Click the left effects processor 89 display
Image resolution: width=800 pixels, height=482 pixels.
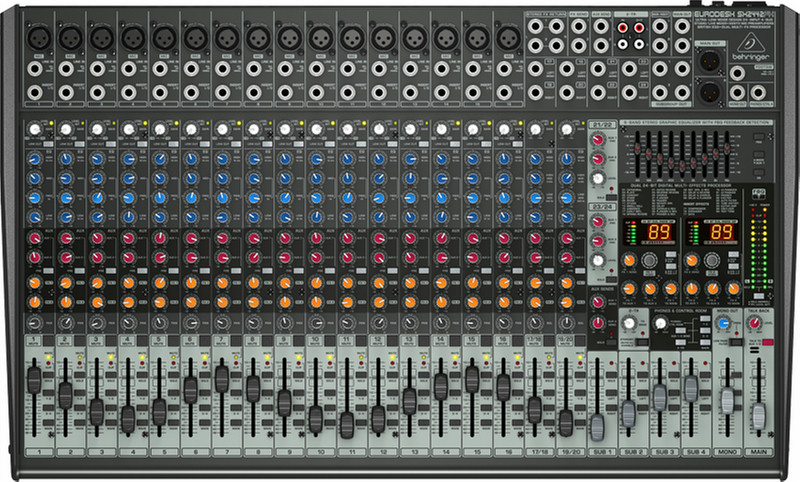[x=660, y=231]
